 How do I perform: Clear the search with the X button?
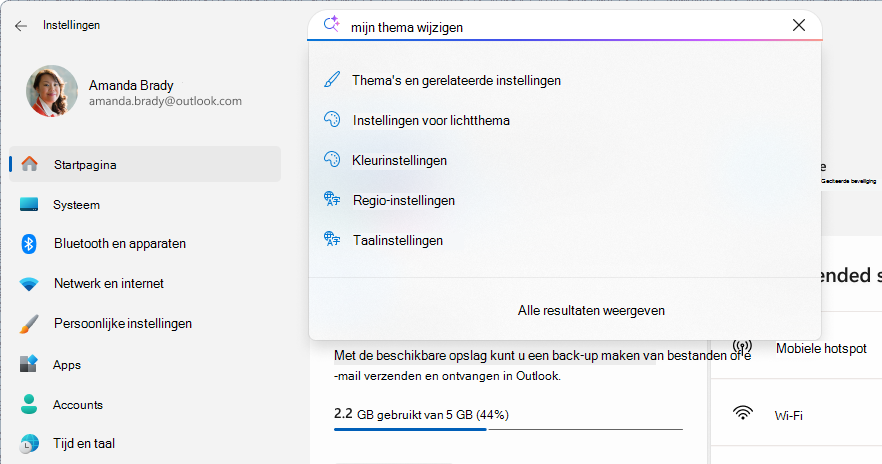(x=799, y=25)
